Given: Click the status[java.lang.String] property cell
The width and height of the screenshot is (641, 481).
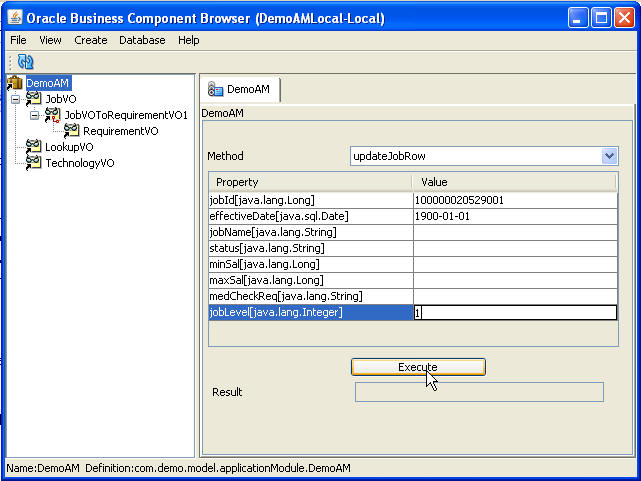Looking at the screenshot, I should [311, 248].
